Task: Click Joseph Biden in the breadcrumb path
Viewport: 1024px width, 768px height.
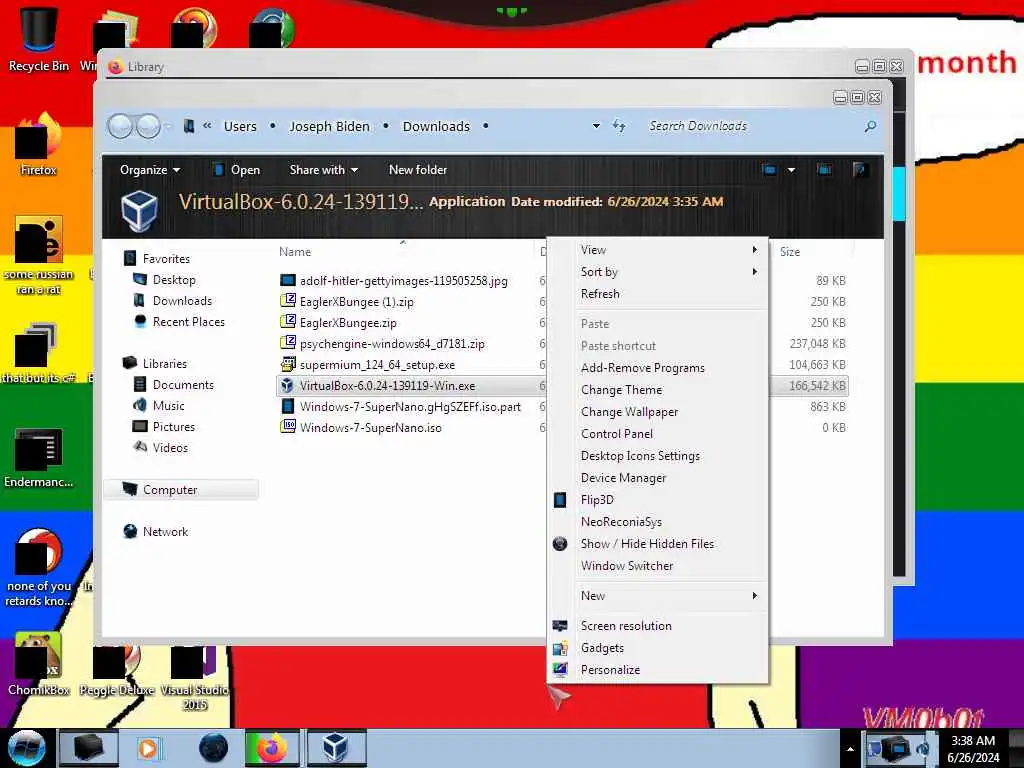Action: [329, 126]
